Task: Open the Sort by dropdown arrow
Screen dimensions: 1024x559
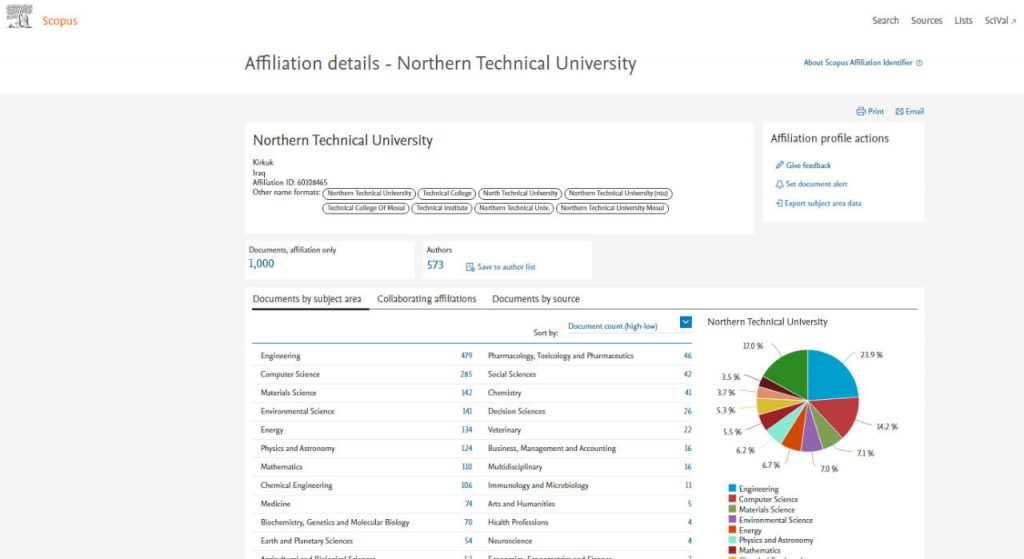Action: pyautogui.click(x=686, y=322)
